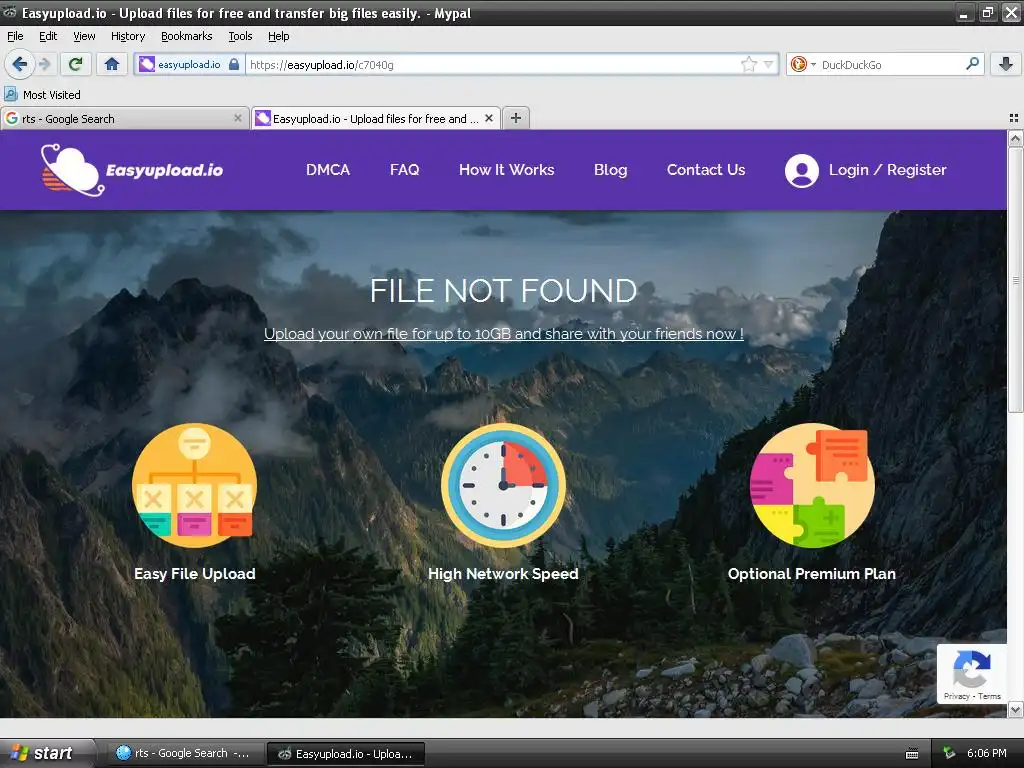Open the Windows start button
The width and height of the screenshot is (1024, 768).
[46, 753]
